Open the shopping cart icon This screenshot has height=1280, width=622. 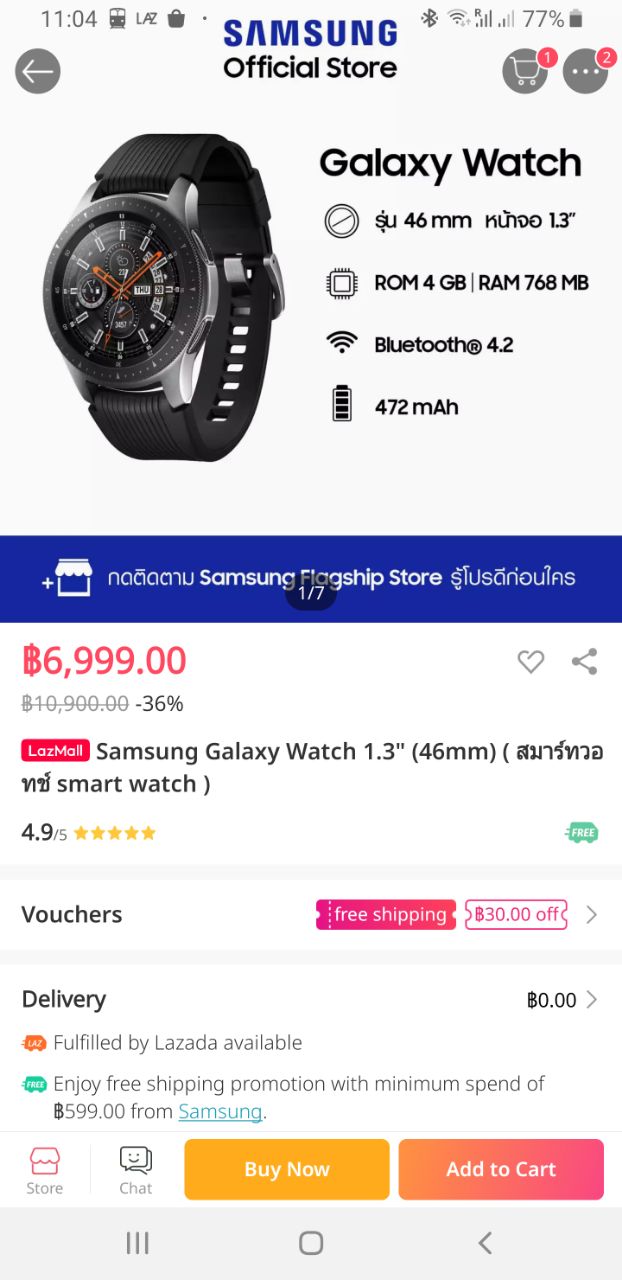point(525,71)
